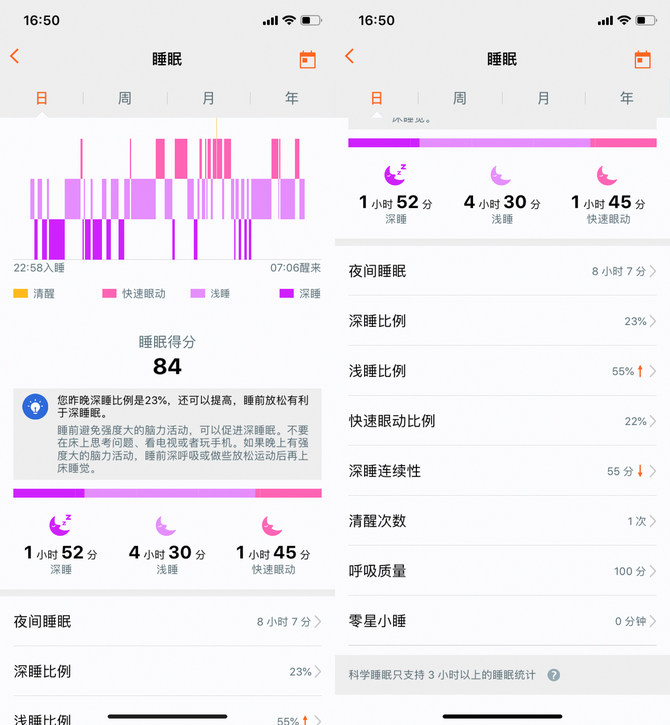This screenshot has width=670, height=725.
Task: Open 深睡连续性 details chevron
Action: coord(652,471)
